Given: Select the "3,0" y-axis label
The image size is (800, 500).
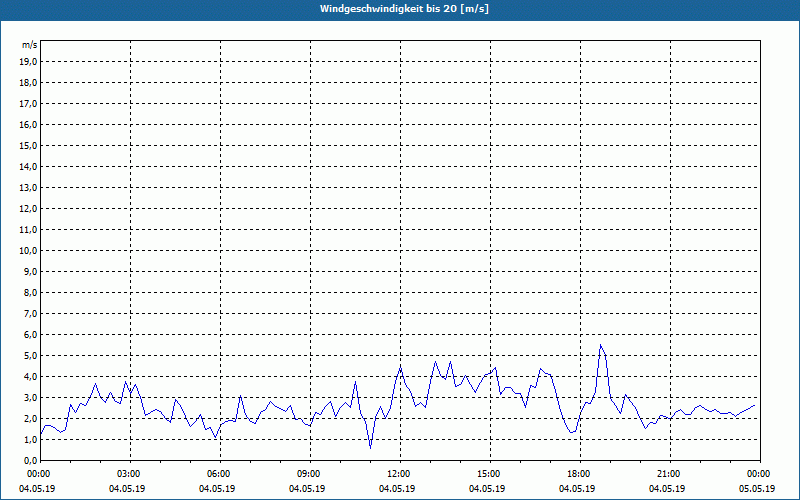Looking at the screenshot, I should [x=30, y=397].
